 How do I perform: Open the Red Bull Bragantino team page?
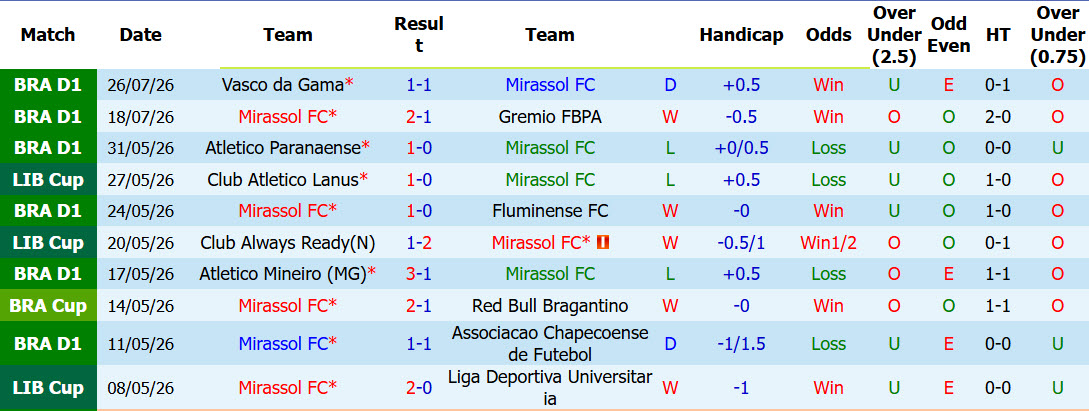pyautogui.click(x=550, y=305)
